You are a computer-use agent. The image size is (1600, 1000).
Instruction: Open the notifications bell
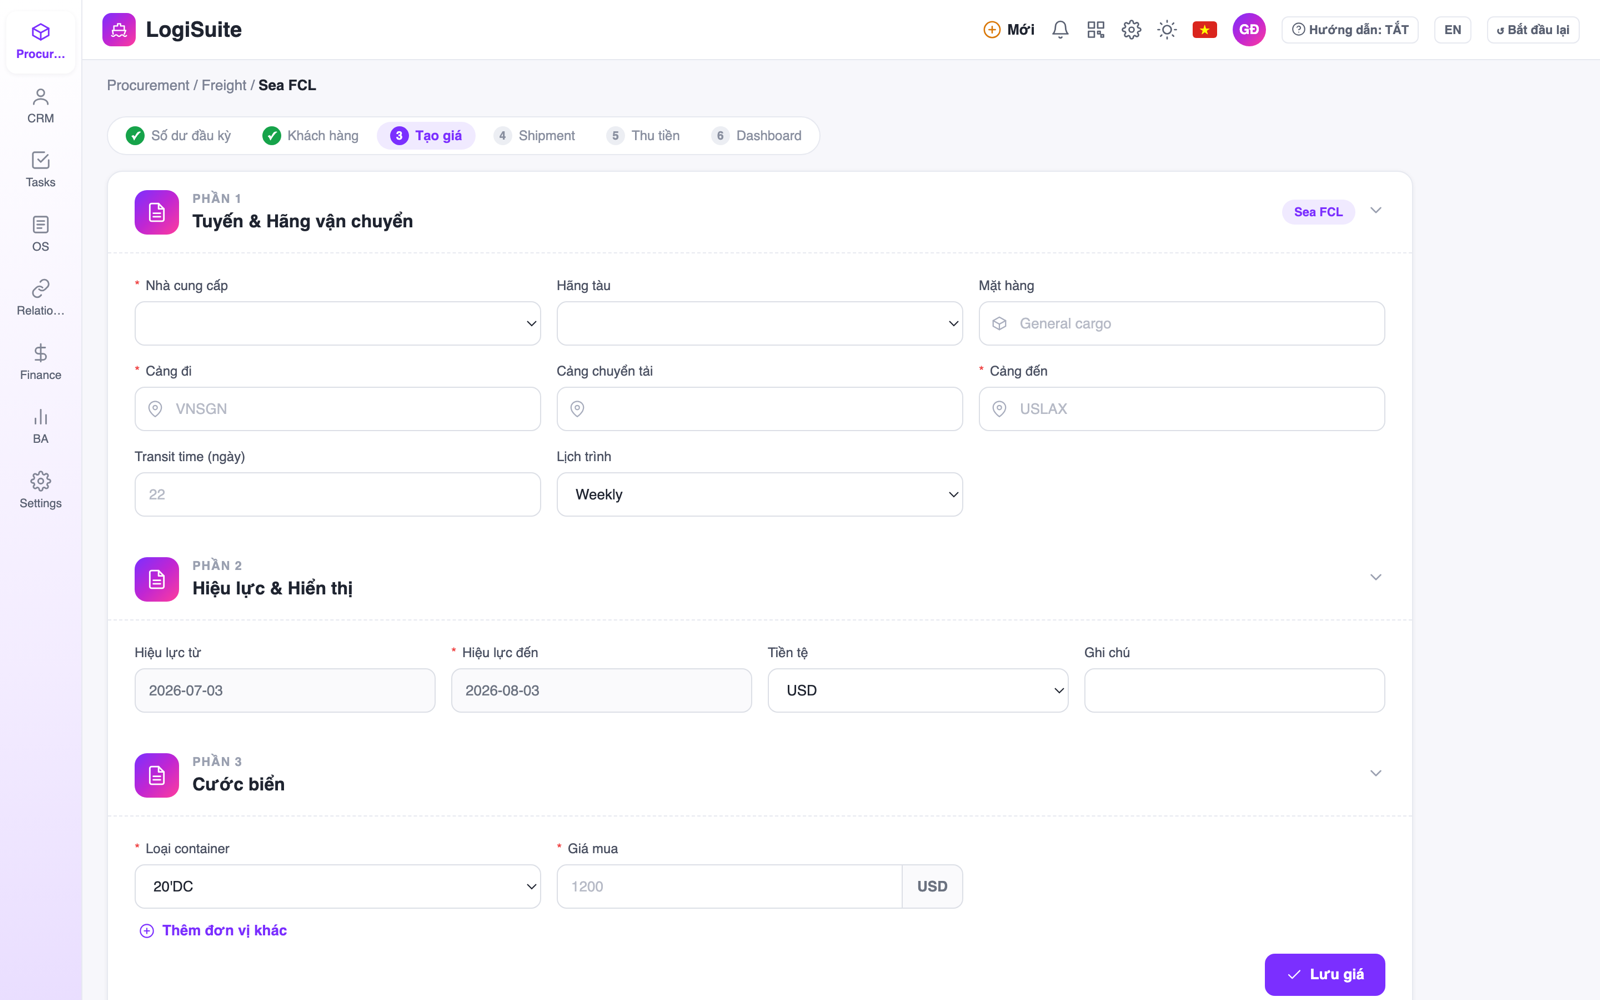[1060, 30]
